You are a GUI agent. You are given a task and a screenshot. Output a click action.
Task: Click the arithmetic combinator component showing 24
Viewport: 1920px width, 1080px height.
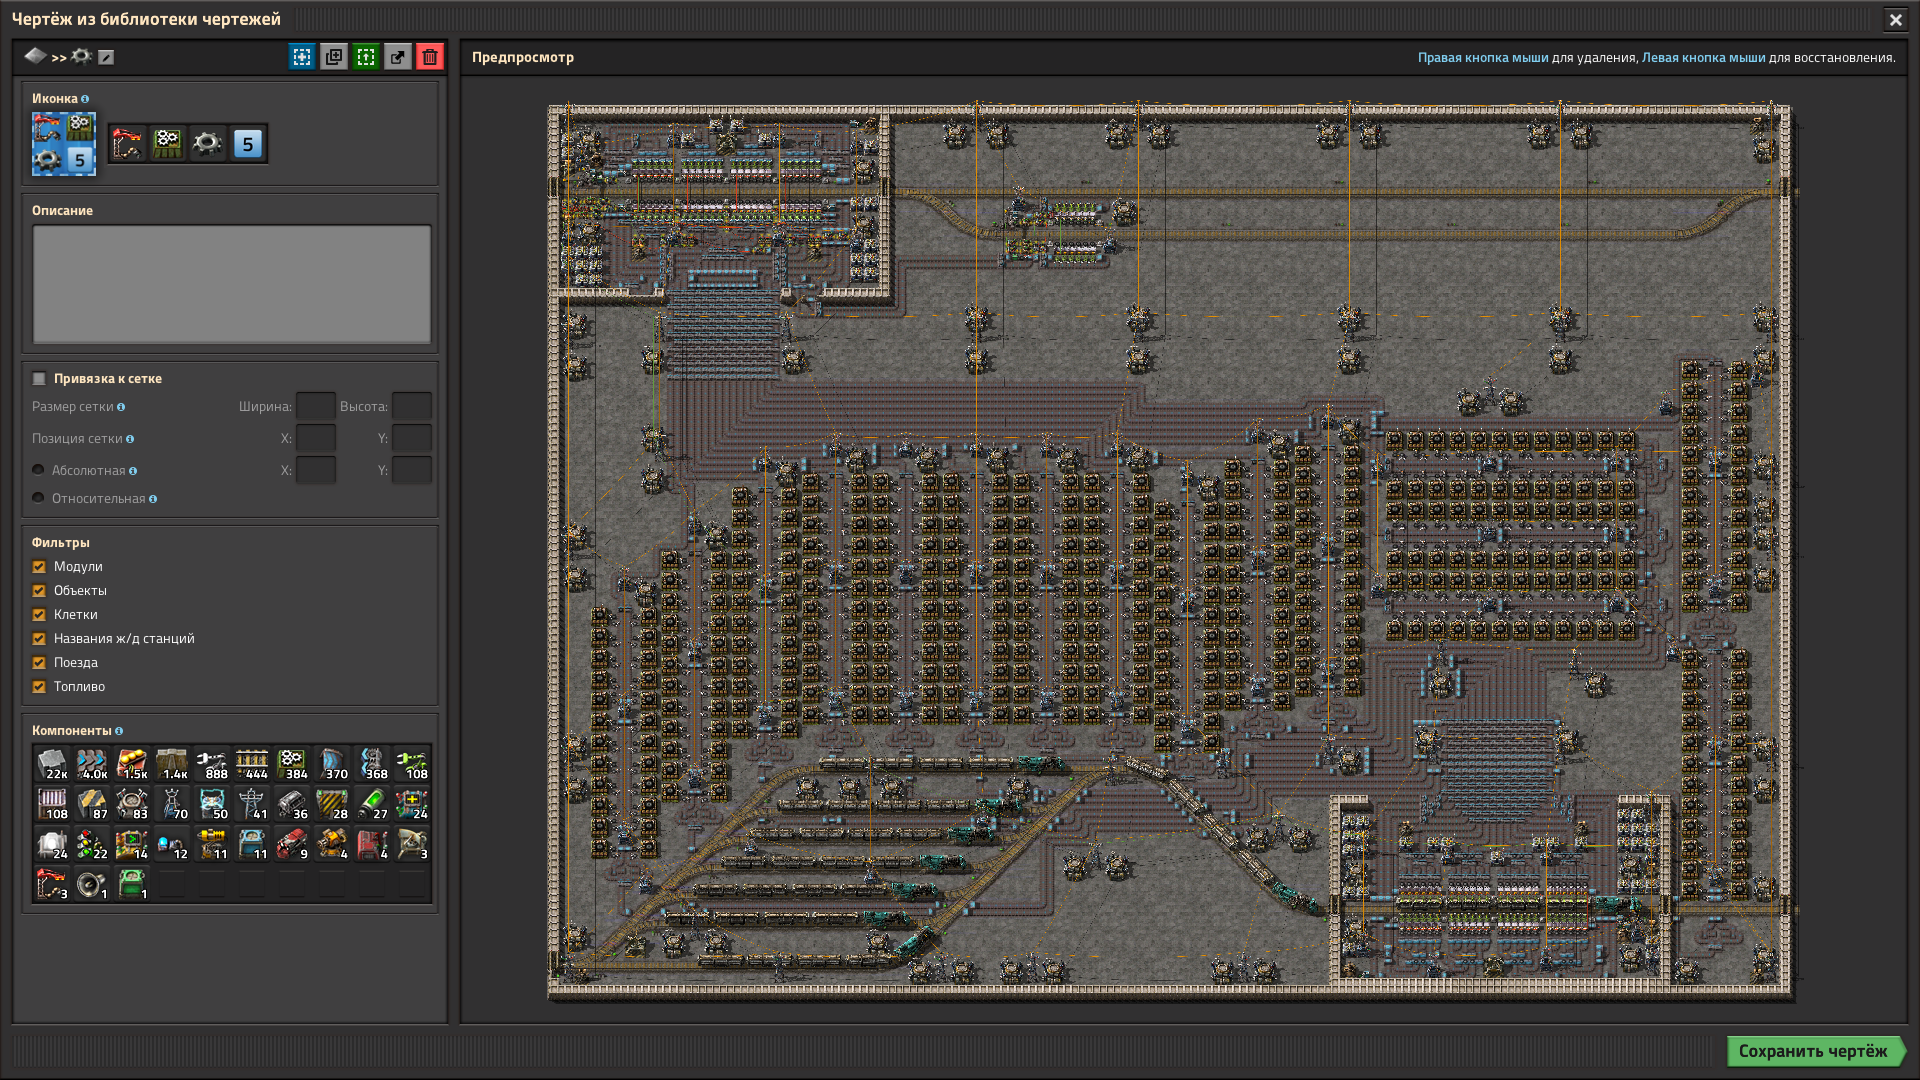pyautogui.click(x=412, y=804)
